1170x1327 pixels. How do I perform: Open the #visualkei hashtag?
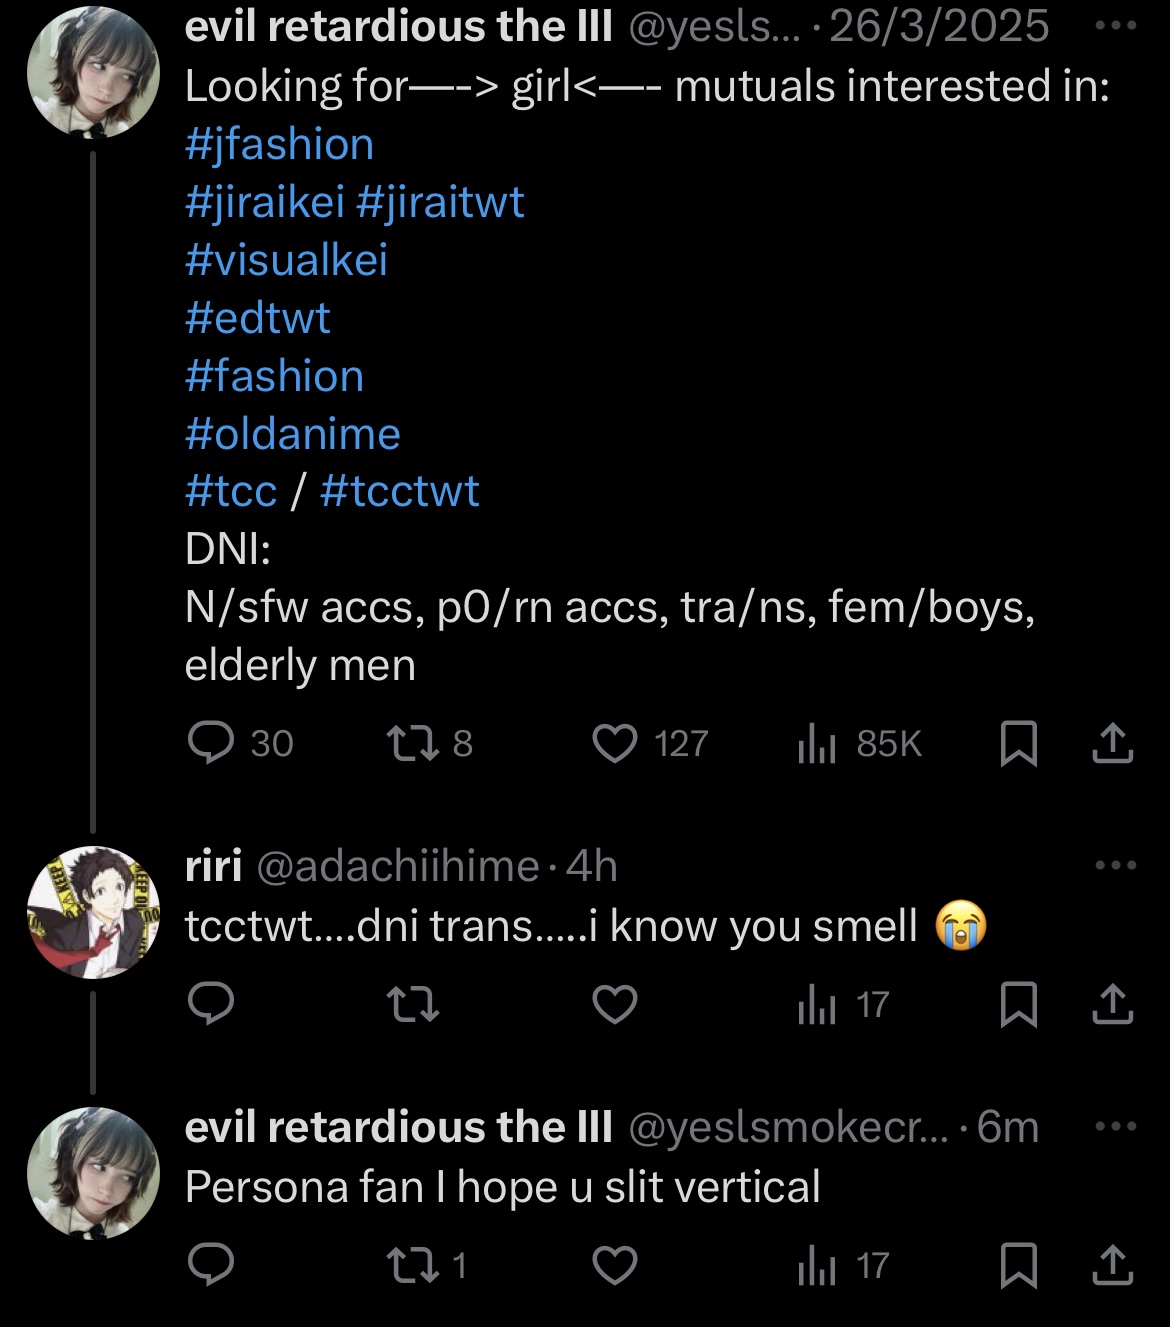[x=286, y=260]
